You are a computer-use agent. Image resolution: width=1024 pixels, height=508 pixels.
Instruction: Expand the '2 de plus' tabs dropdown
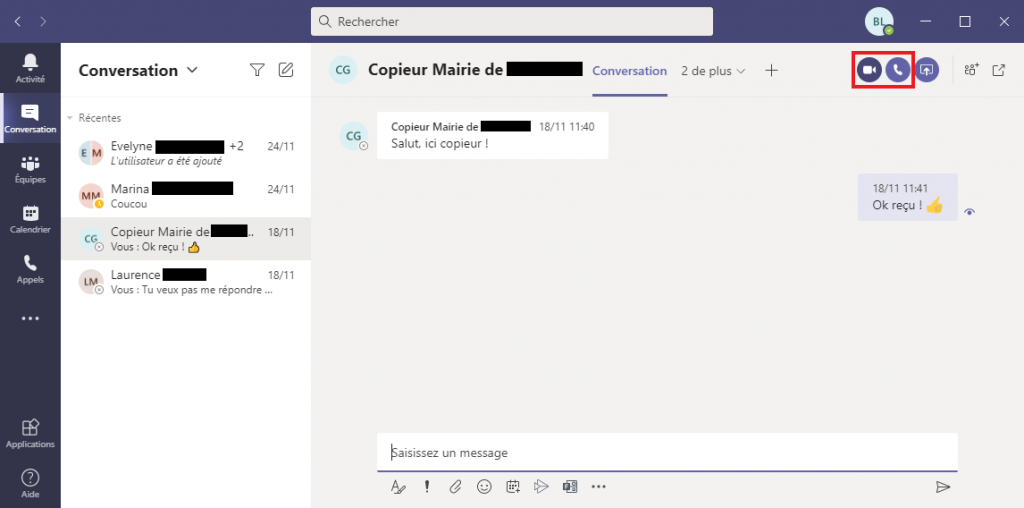[712, 71]
